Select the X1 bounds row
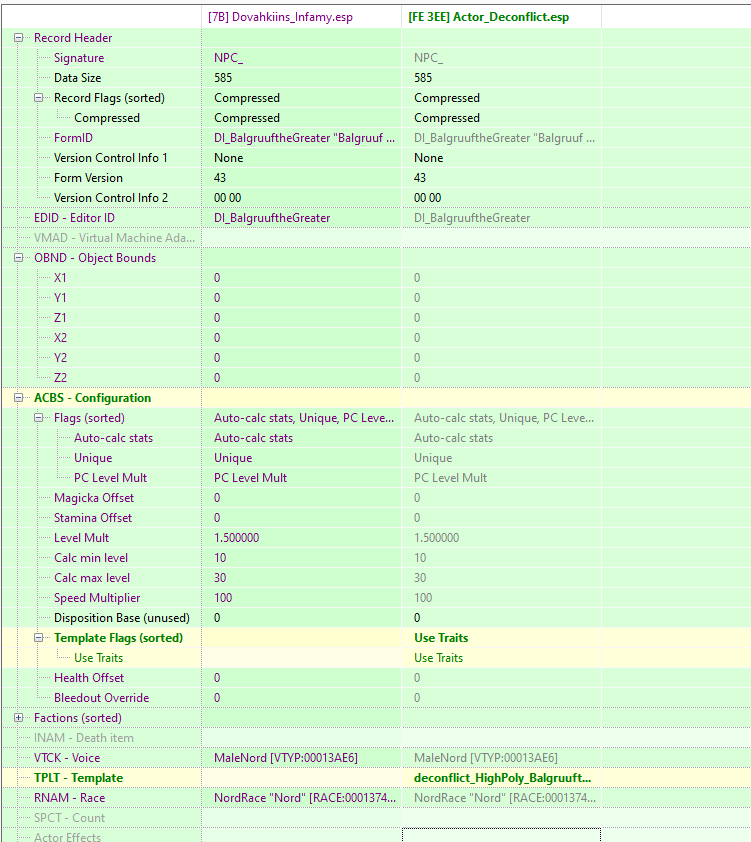The height and width of the screenshot is (842, 751). (x=376, y=278)
